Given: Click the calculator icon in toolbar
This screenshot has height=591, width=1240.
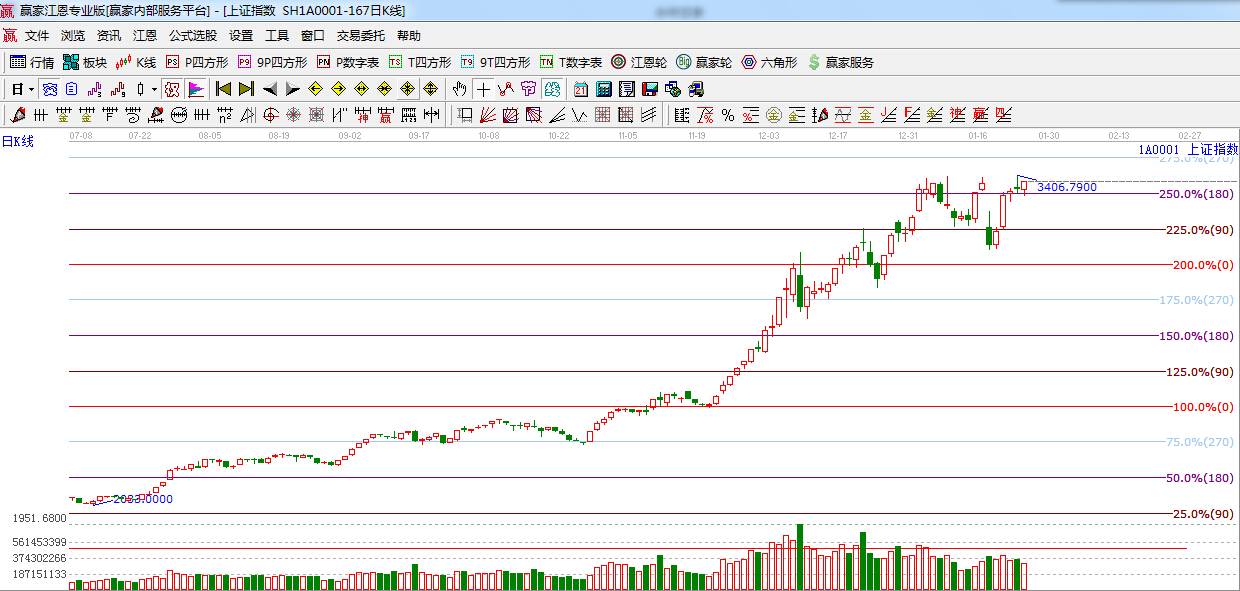Looking at the screenshot, I should (604, 89).
